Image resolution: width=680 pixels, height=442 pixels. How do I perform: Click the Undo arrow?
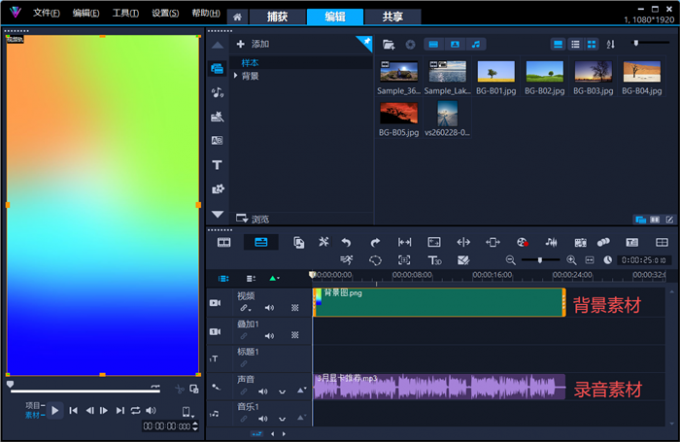[x=346, y=242]
